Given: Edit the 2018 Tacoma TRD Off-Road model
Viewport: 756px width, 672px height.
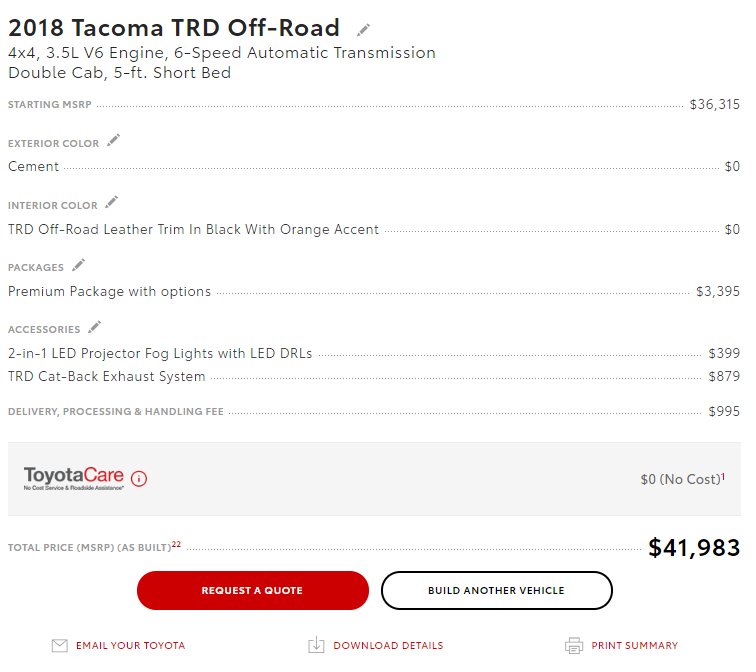Looking at the screenshot, I should coord(364,30).
